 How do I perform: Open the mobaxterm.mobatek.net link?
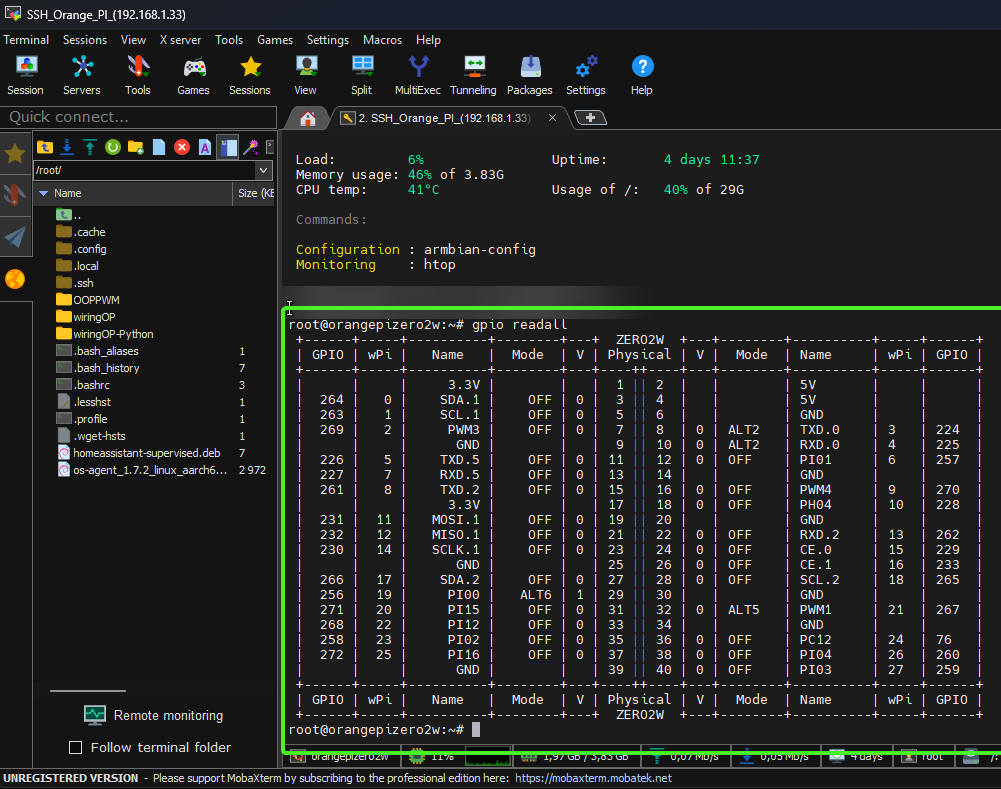coord(593,778)
